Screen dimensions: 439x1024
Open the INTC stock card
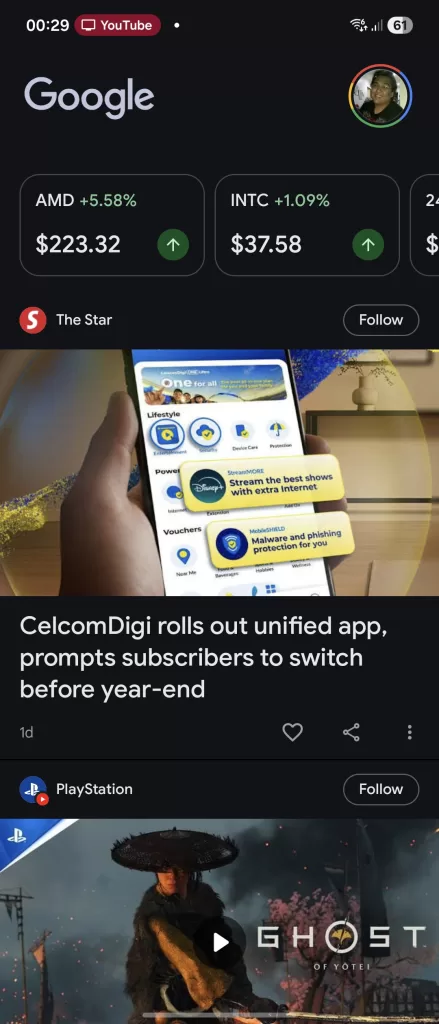pyautogui.click(x=307, y=225)
